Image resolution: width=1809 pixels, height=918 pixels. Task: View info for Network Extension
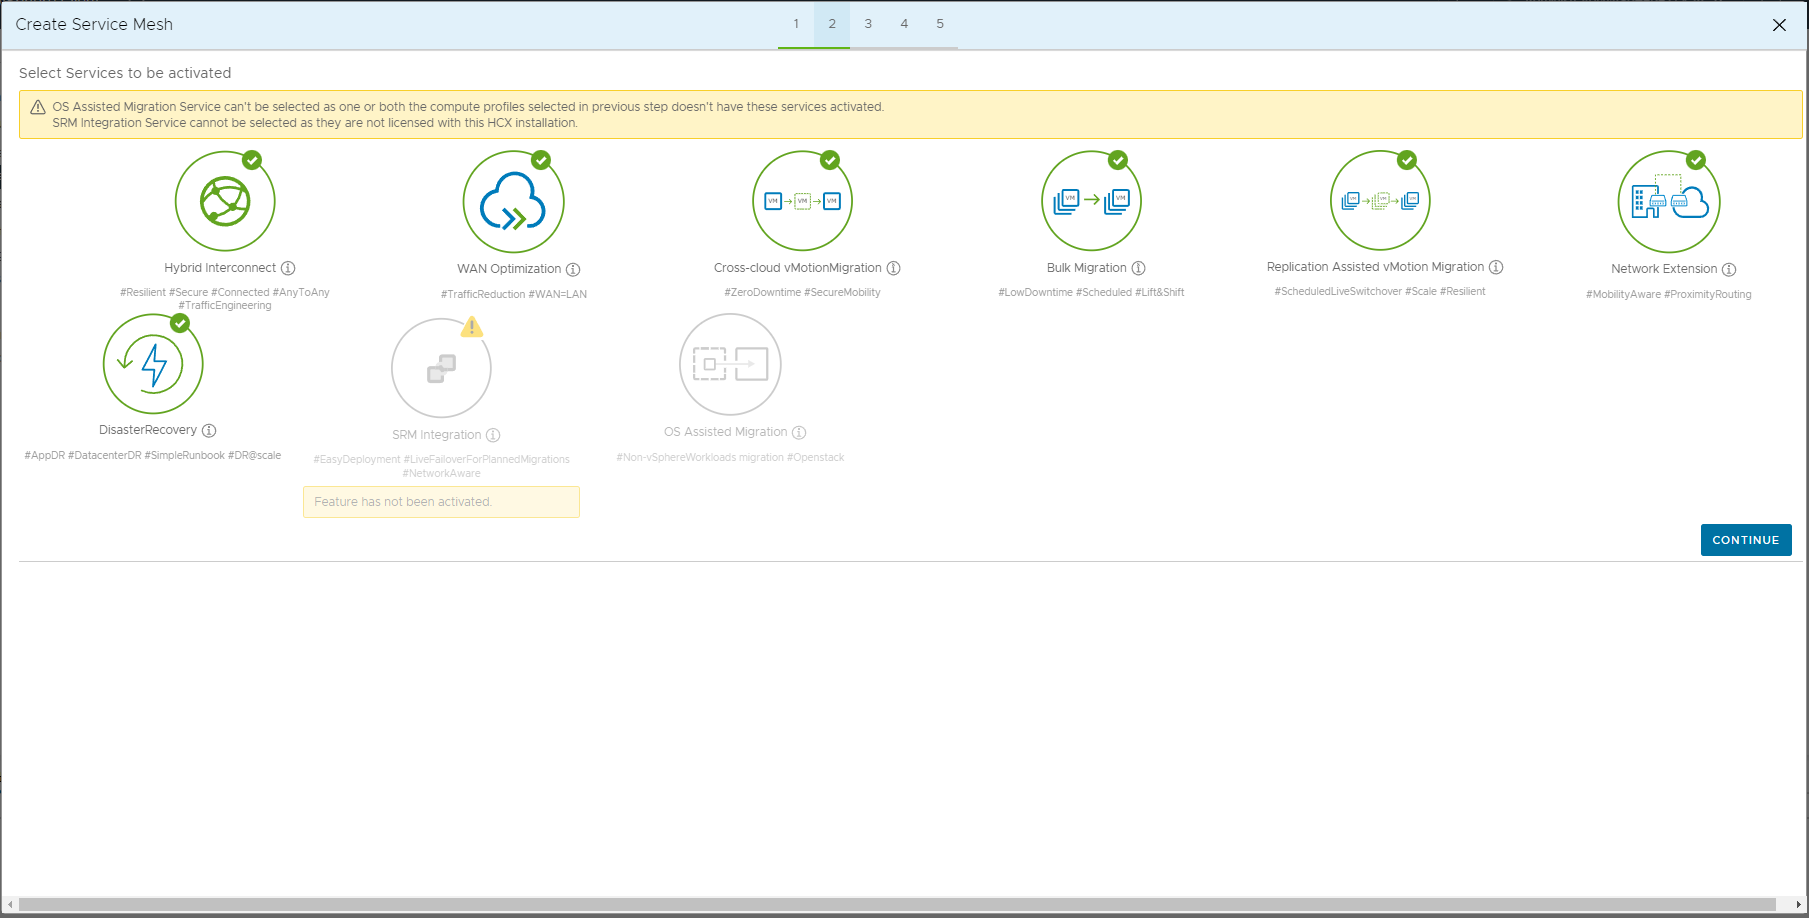[x=1729, y=269]
